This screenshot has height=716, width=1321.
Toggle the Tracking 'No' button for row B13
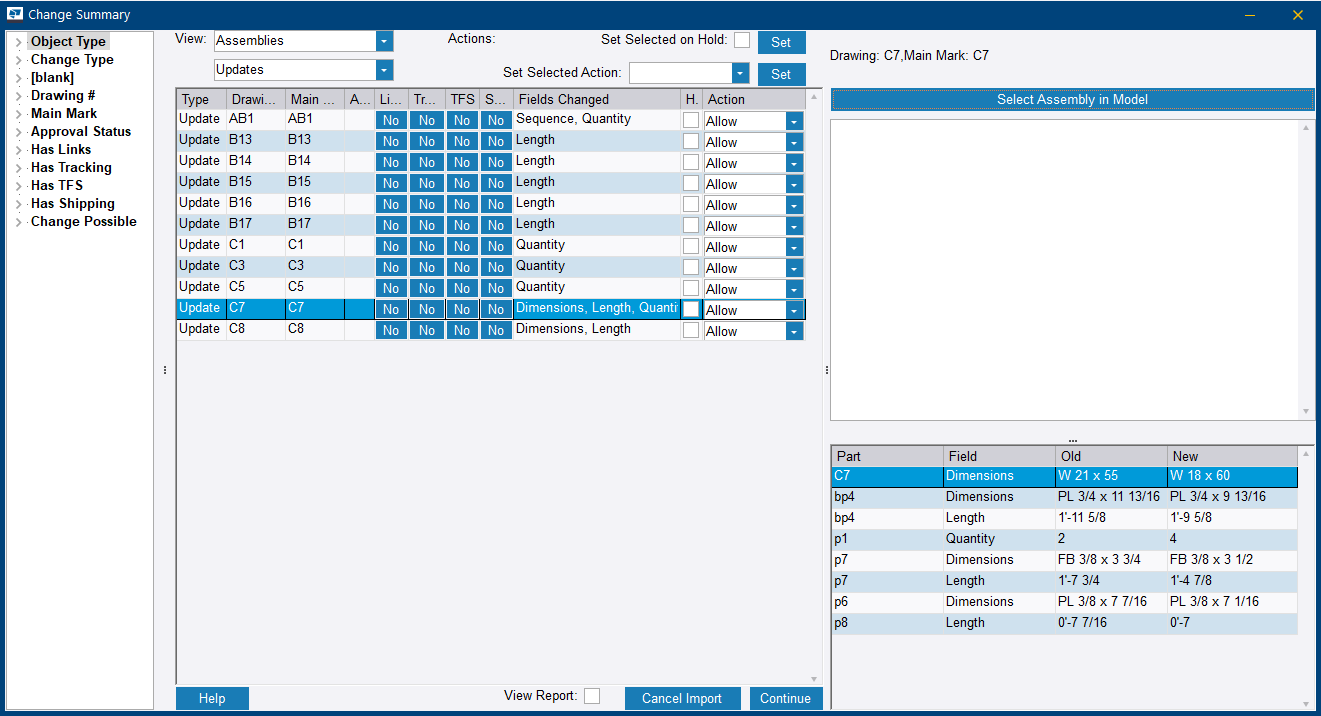426,141
